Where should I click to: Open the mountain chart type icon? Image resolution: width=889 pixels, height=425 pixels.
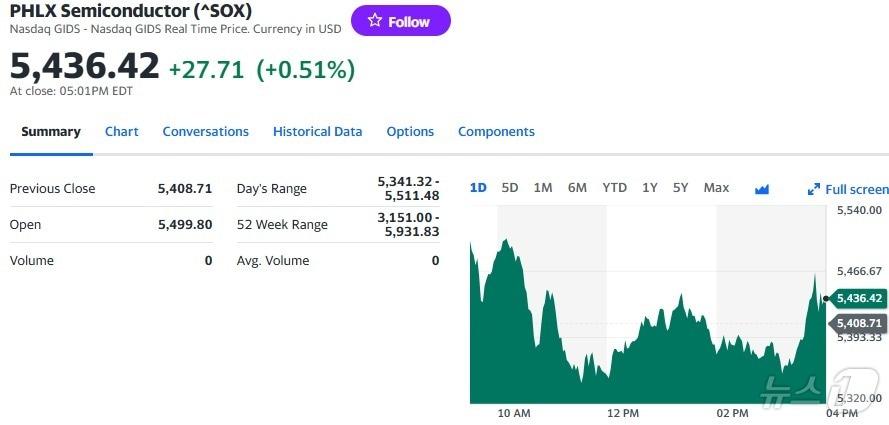click(762, 188)
